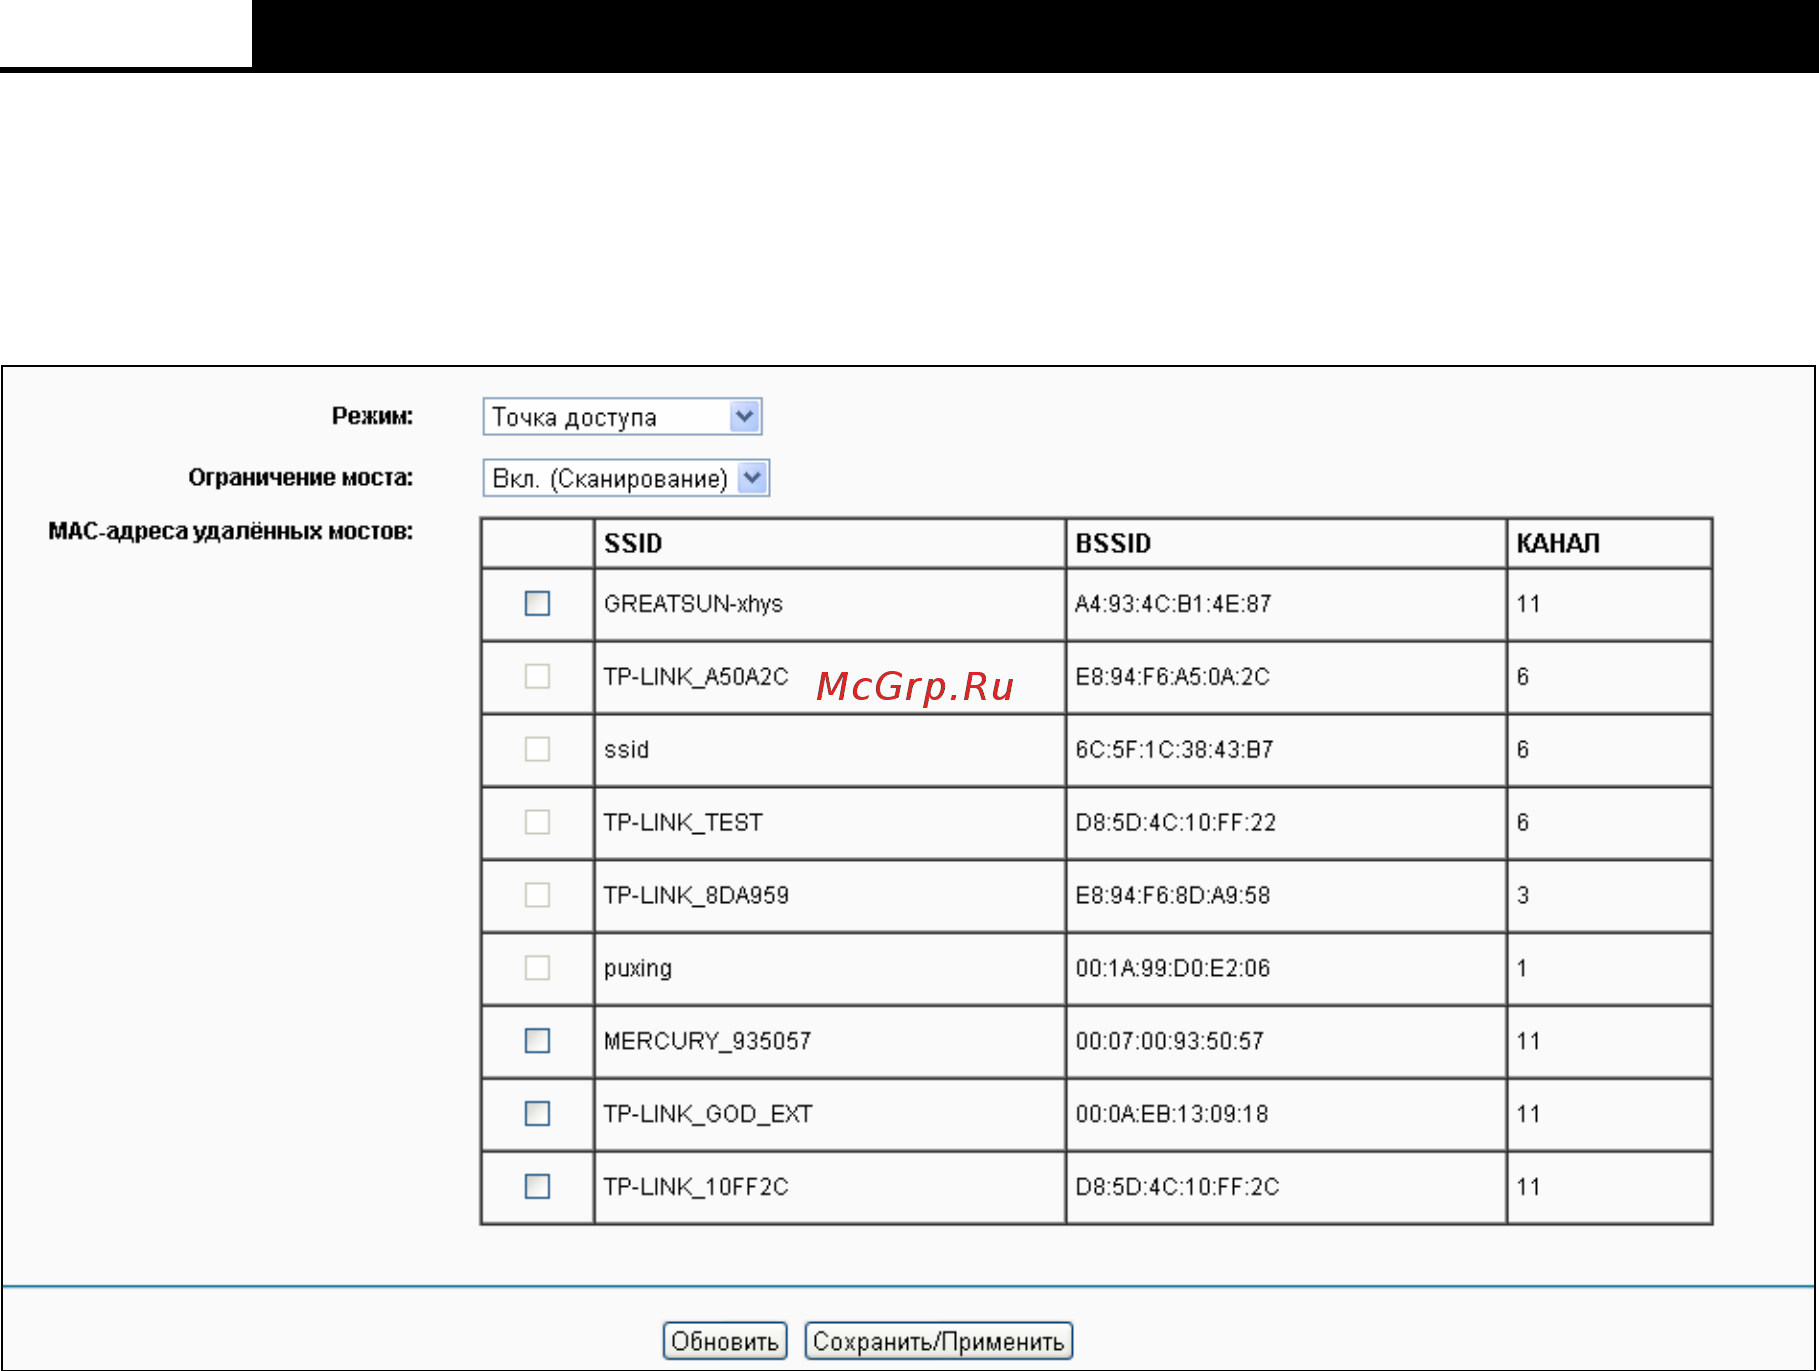Click channel 3 of TP-LINK_8DA959
1819x1371 pixels.
[1523, 895]
